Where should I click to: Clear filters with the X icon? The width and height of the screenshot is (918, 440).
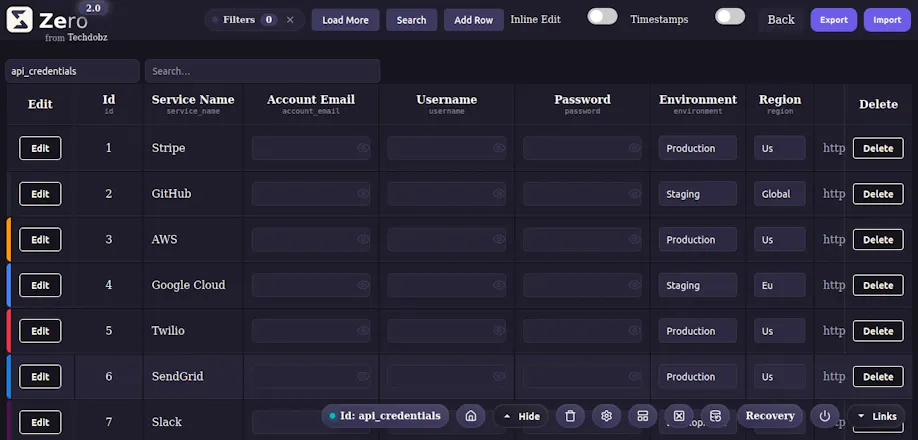290,20
